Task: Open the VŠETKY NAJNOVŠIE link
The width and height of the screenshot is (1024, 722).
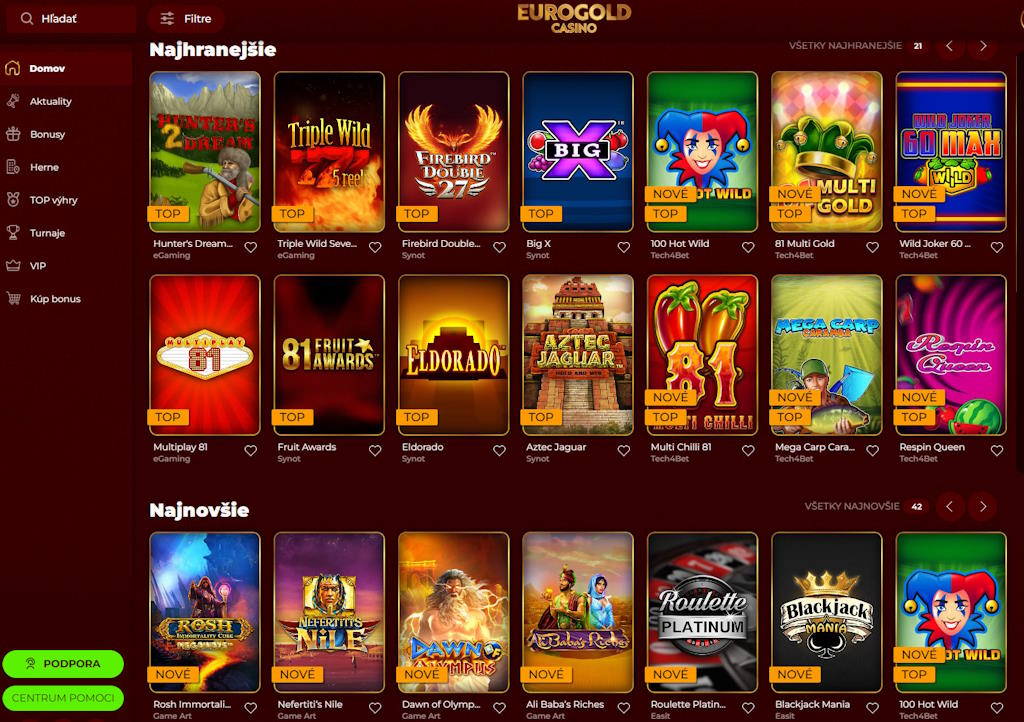Action: point(852,507)
